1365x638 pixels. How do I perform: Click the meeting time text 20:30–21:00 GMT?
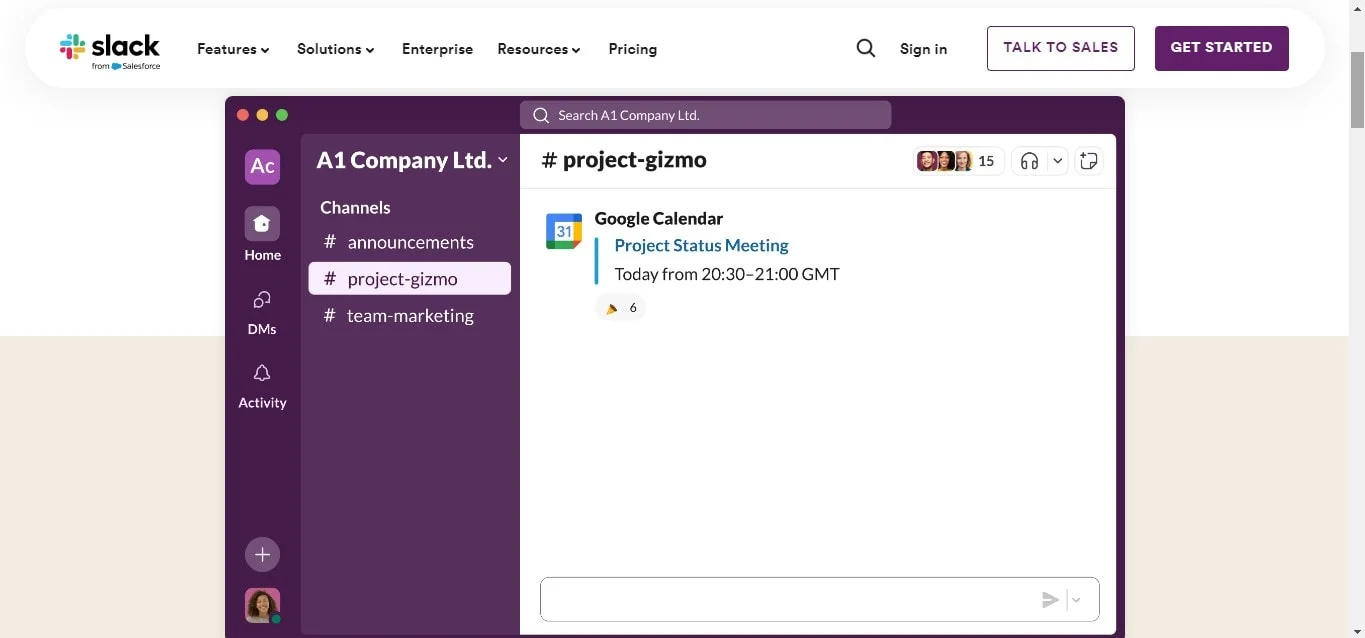click(770, 274)
